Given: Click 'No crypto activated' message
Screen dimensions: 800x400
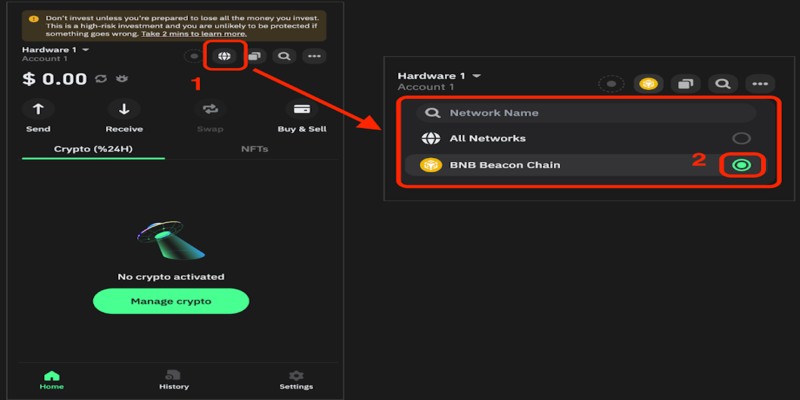Looking at the screenshot, I should tap(171, 277).
